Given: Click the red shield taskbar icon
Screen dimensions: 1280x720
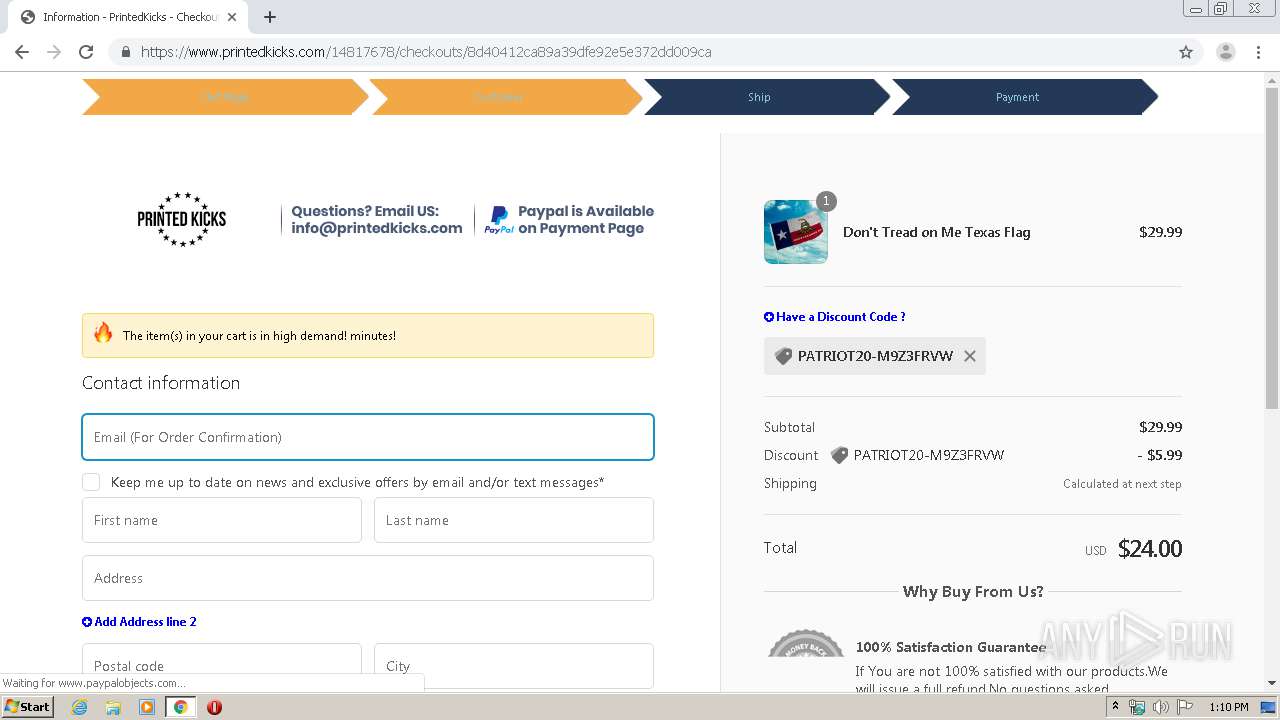Looking at the screenshot, I should pyautogui.click(x=214, y=707).
